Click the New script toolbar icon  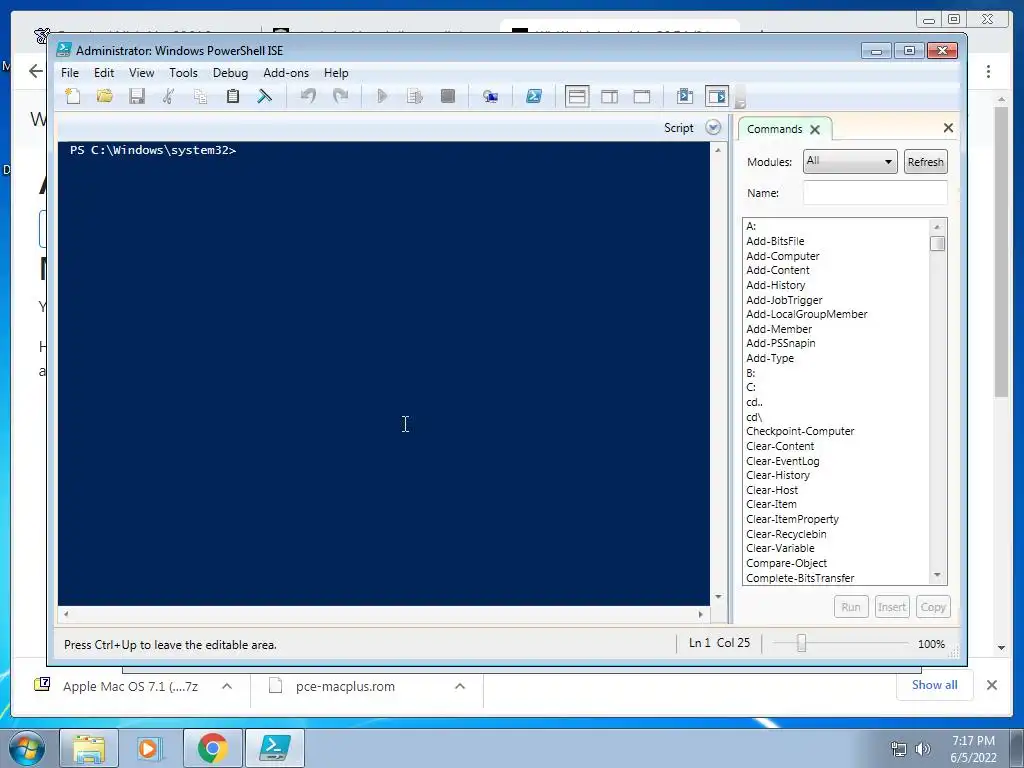(73, 97)
